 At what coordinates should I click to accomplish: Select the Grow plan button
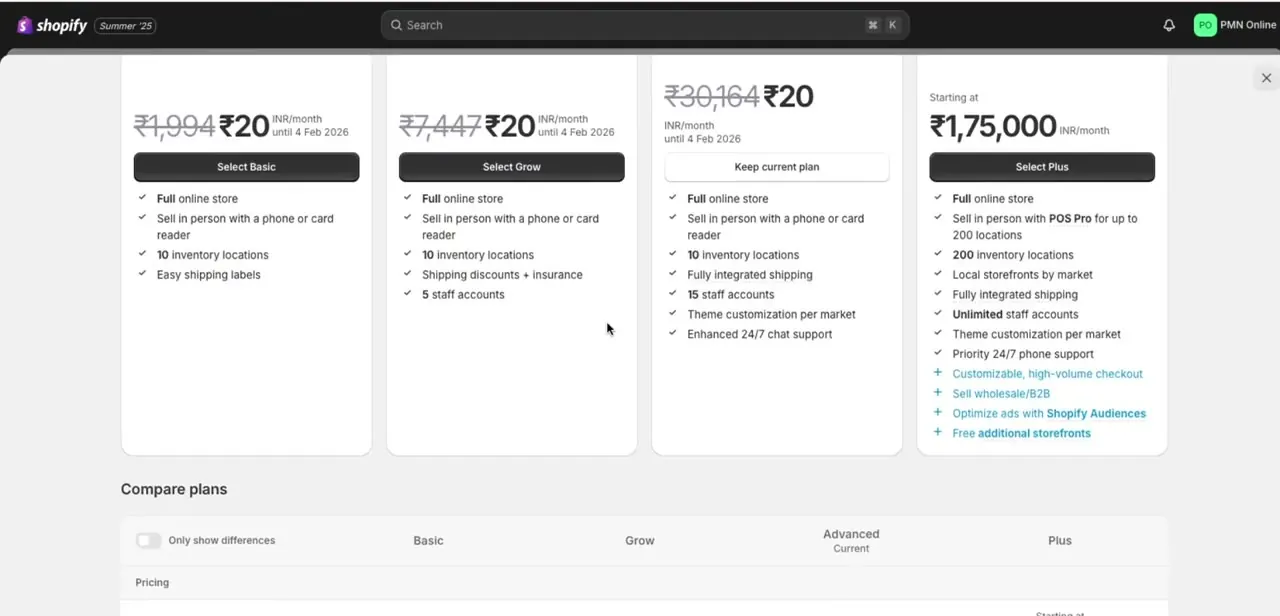point(511,167)
